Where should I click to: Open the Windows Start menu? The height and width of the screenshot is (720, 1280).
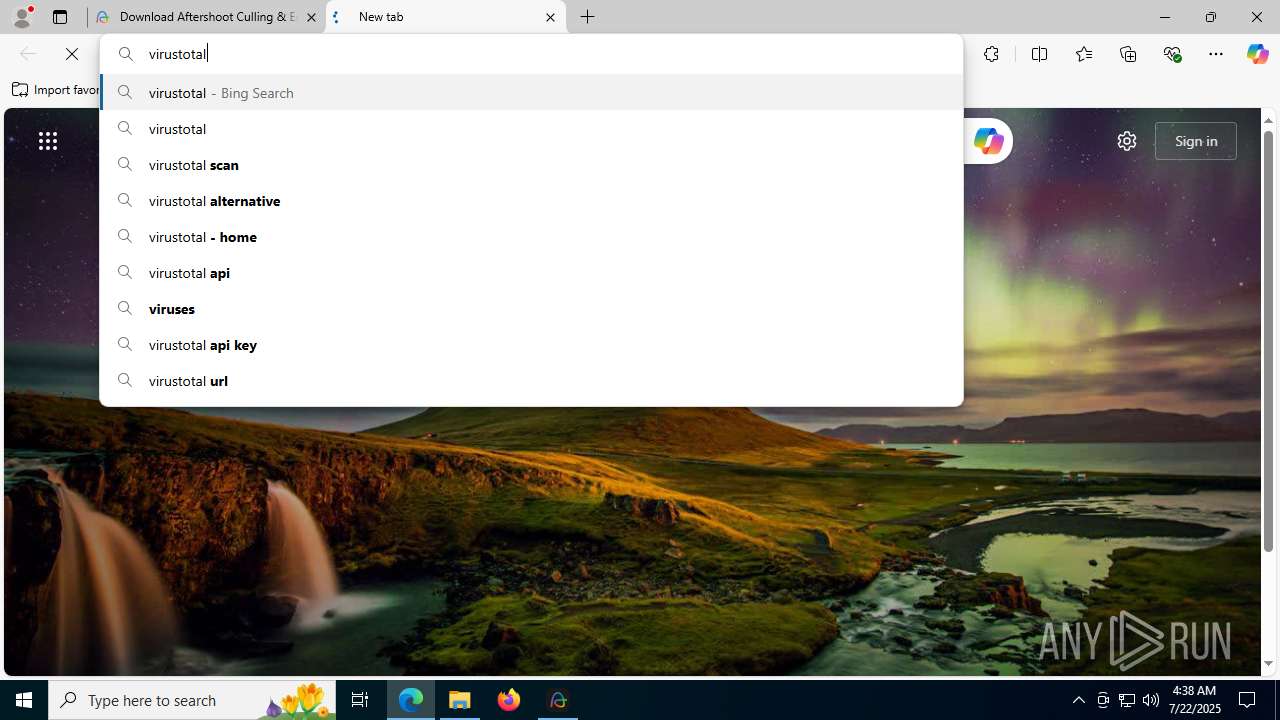tap(24, 700)
